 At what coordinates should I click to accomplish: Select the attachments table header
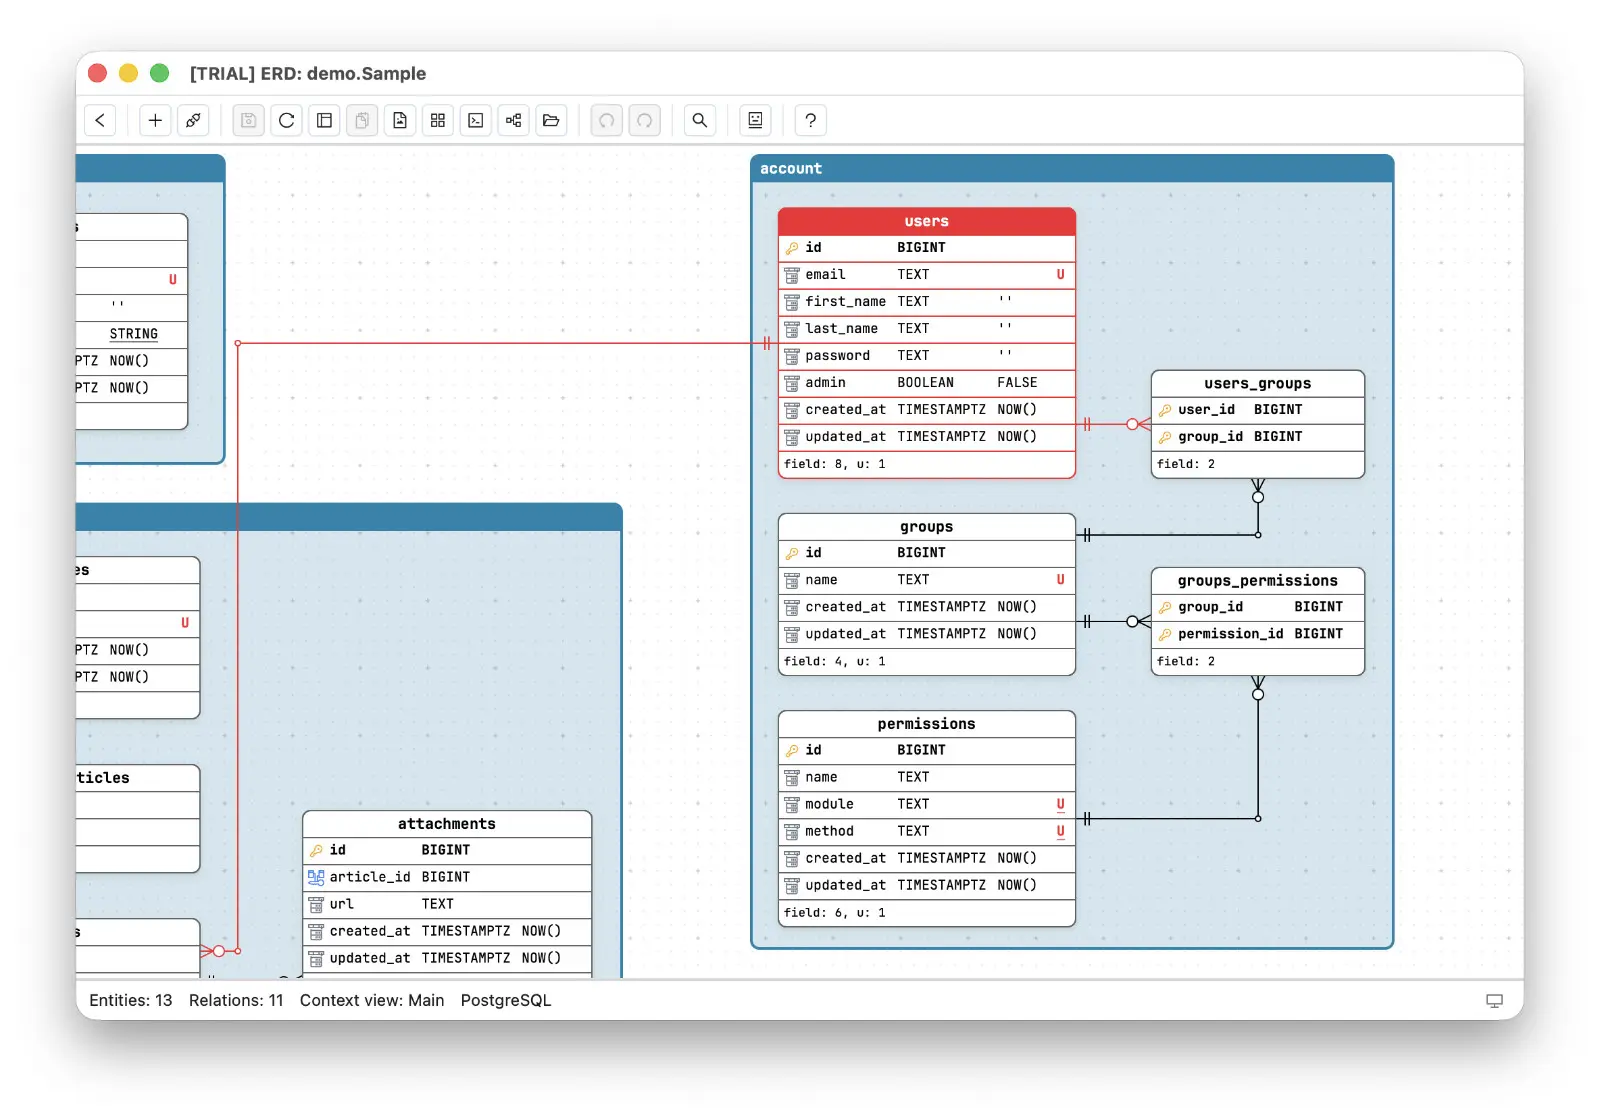pyautogui.click(x=447, y=823)
